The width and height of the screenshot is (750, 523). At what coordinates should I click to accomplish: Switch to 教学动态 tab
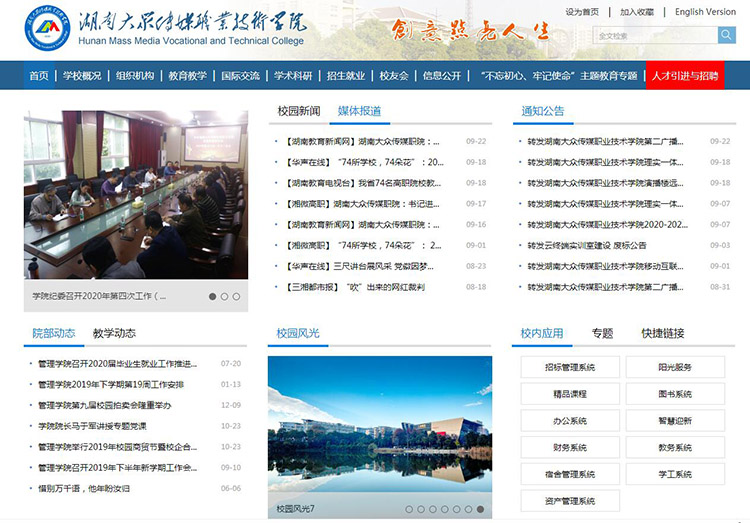click(114, 333)
